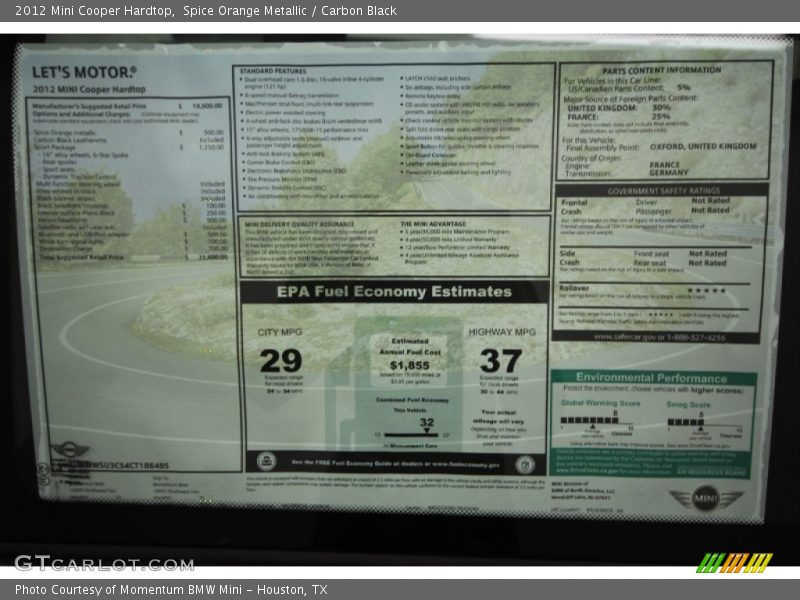Click the "GOVERNMENT SAFETY RATINGS" header
Screen dimensions: 800x600
pos(663,191)
